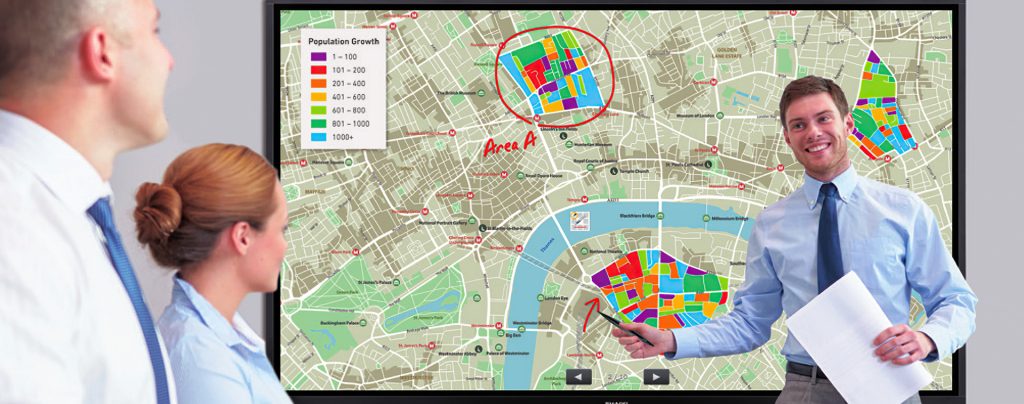Click the National Theatre landmark icon

[x=585, y=251]
